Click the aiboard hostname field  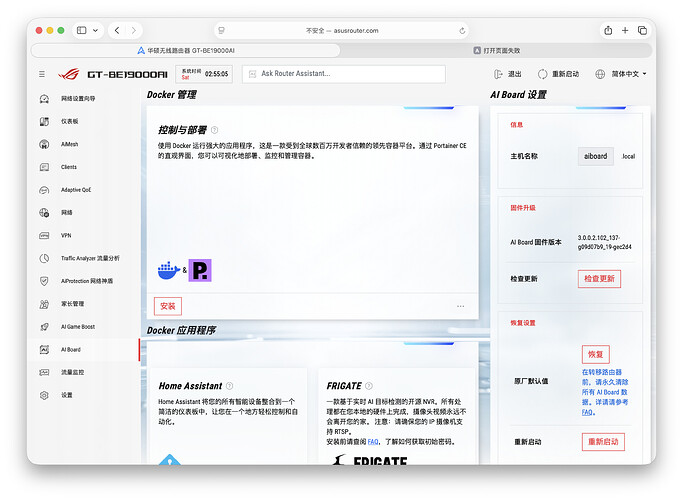coord(595,156)
